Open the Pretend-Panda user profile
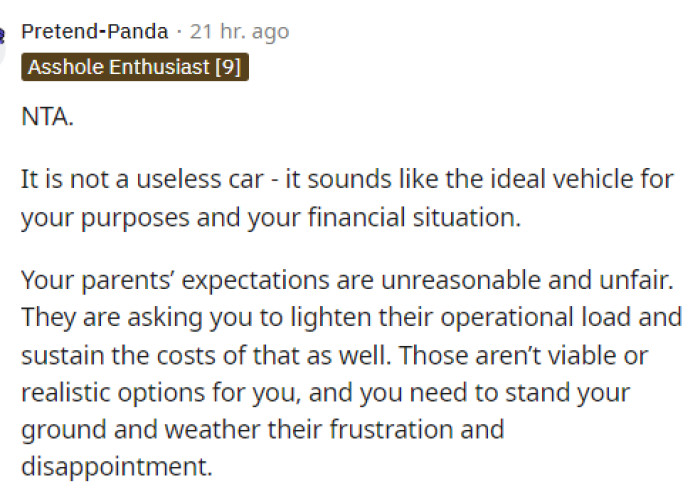 coord(95,32)
